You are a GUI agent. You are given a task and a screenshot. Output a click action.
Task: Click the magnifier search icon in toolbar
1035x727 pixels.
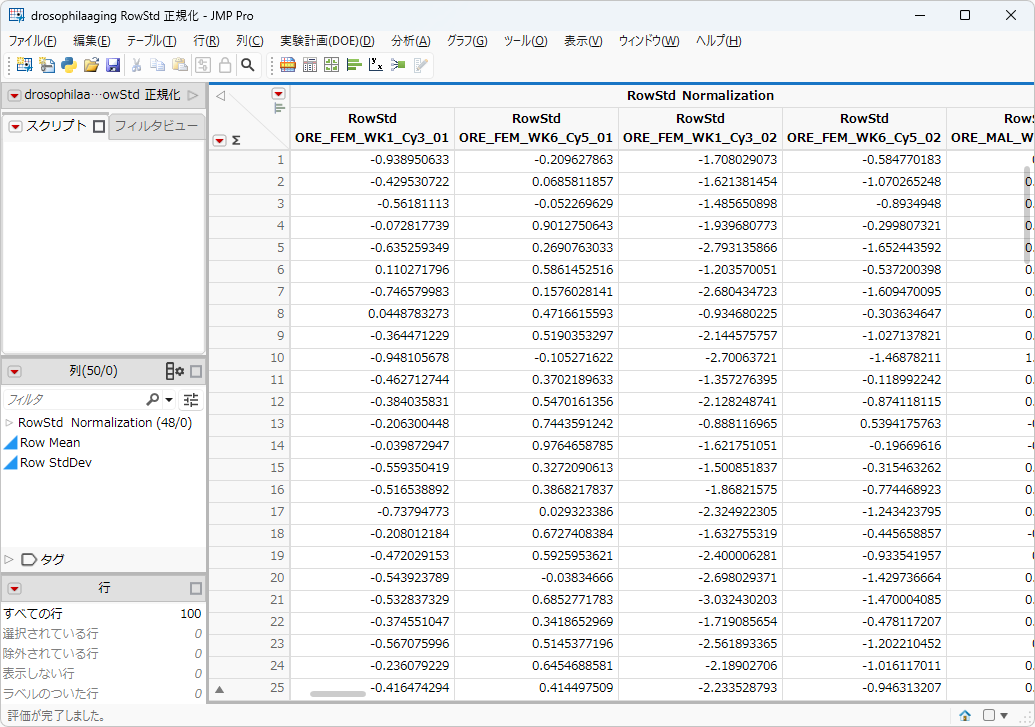pyautogui.click(x=248, y=65)
